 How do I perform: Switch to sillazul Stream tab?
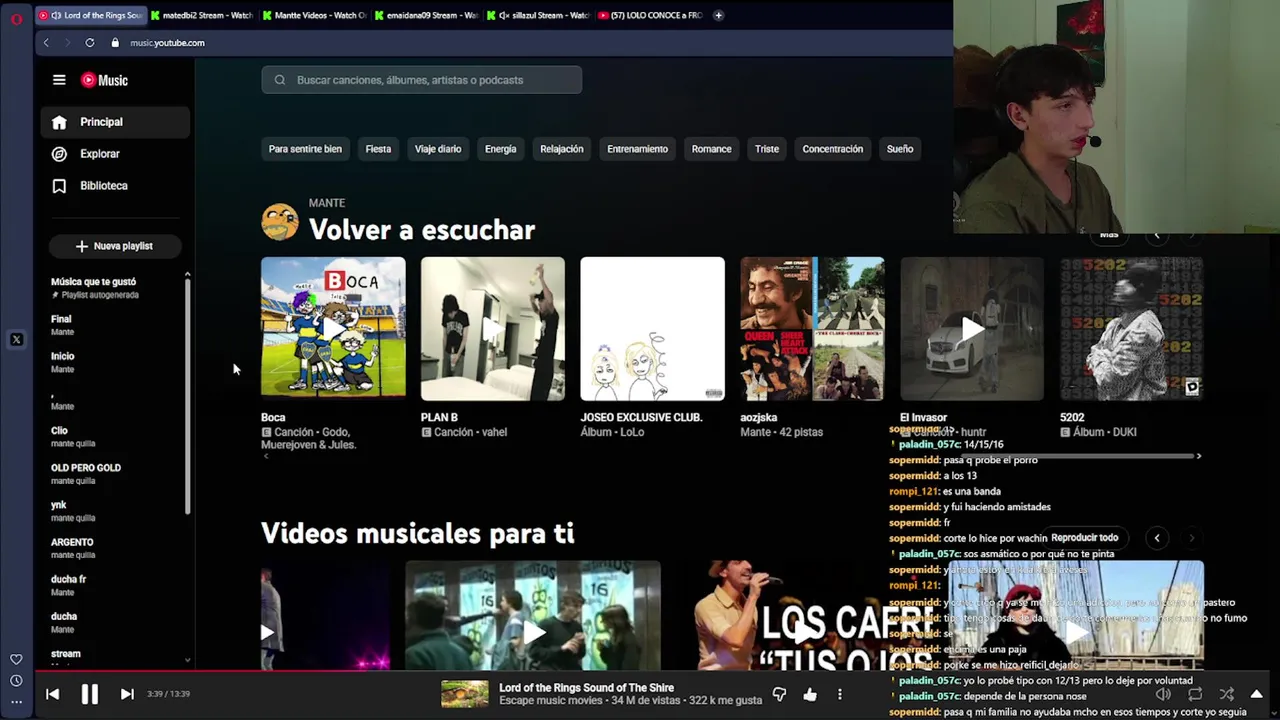[539, 15]
